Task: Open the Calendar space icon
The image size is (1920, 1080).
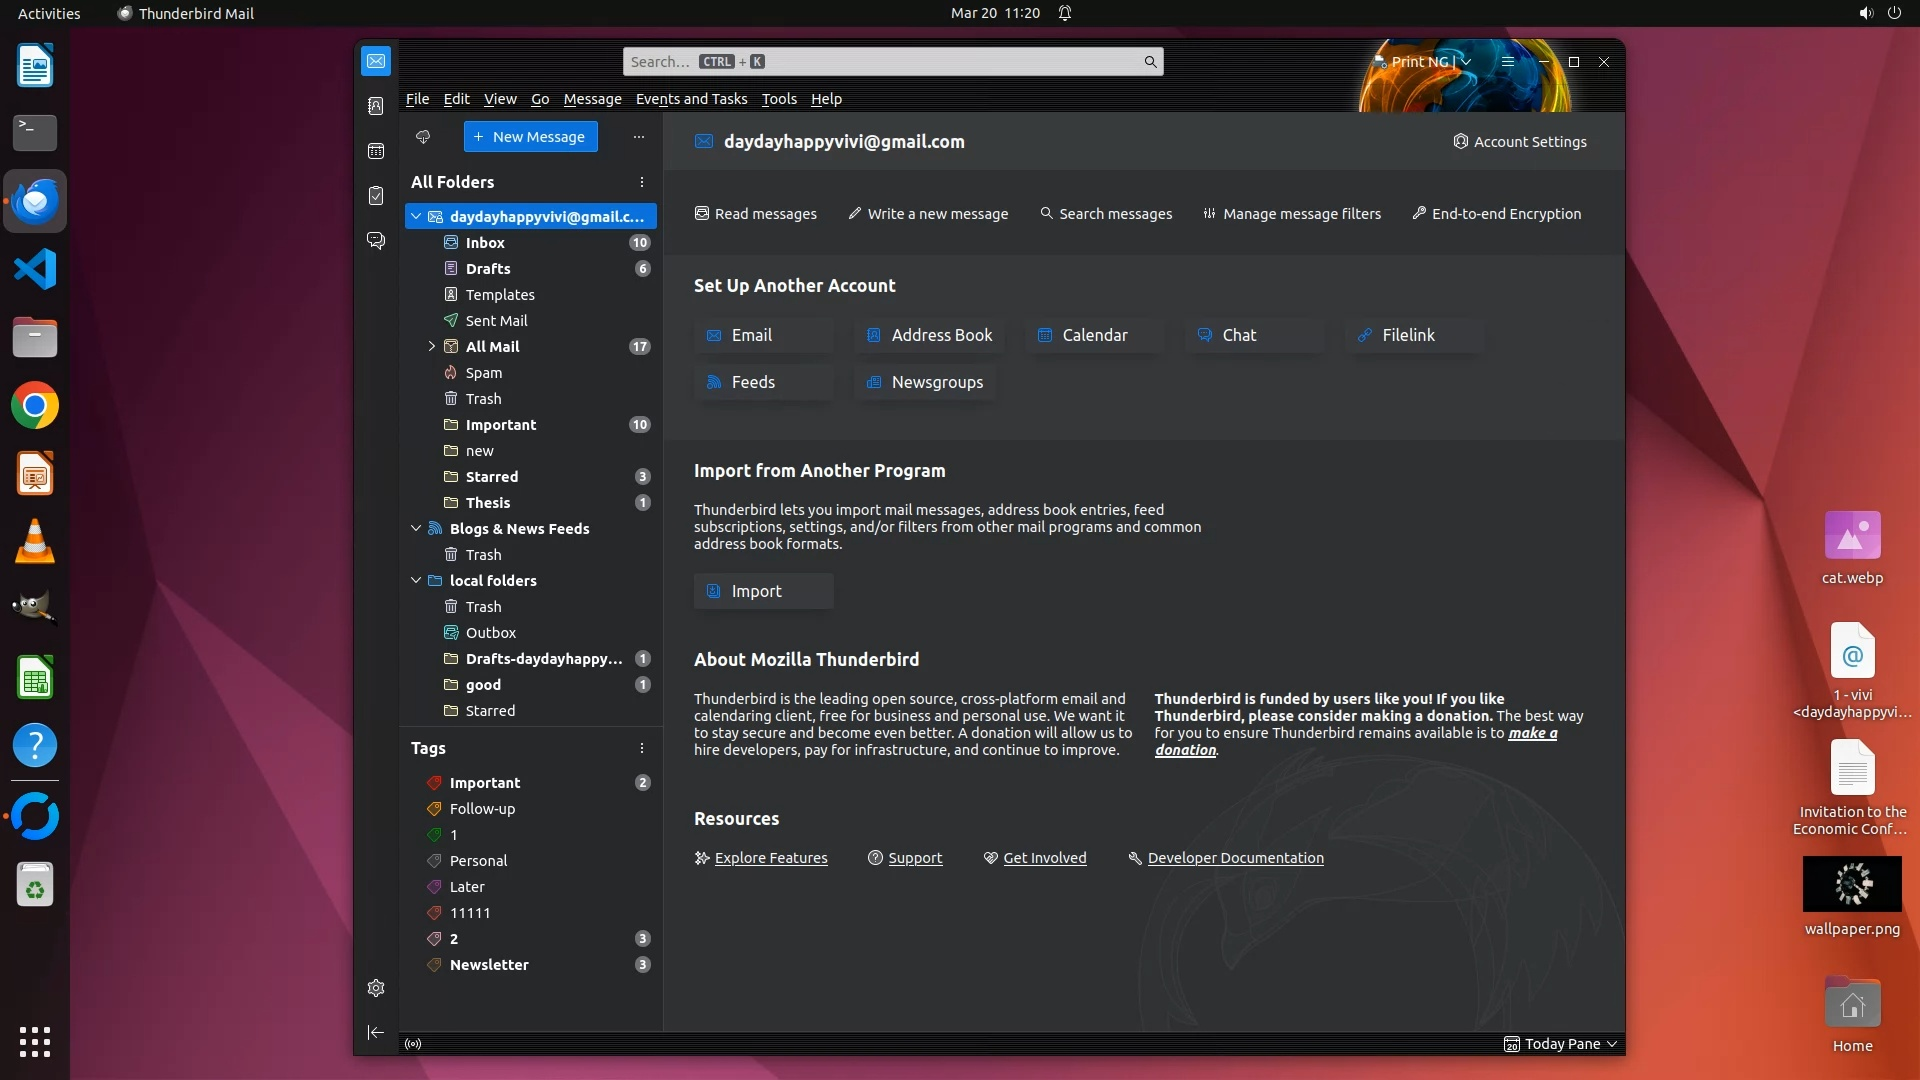Action: (x=376, y=151)
